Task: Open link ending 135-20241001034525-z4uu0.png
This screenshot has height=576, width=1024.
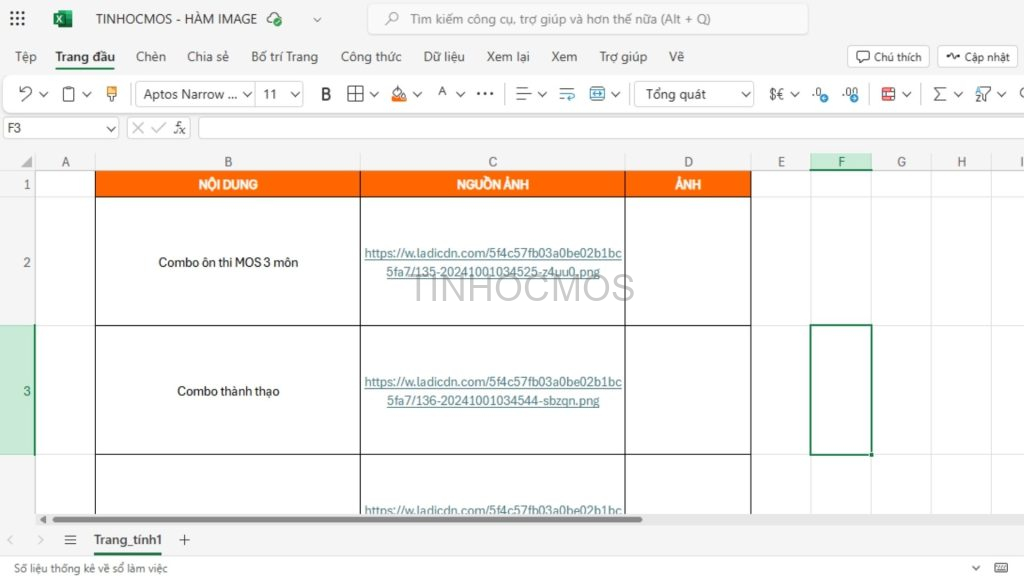Action: pos(493,262)
